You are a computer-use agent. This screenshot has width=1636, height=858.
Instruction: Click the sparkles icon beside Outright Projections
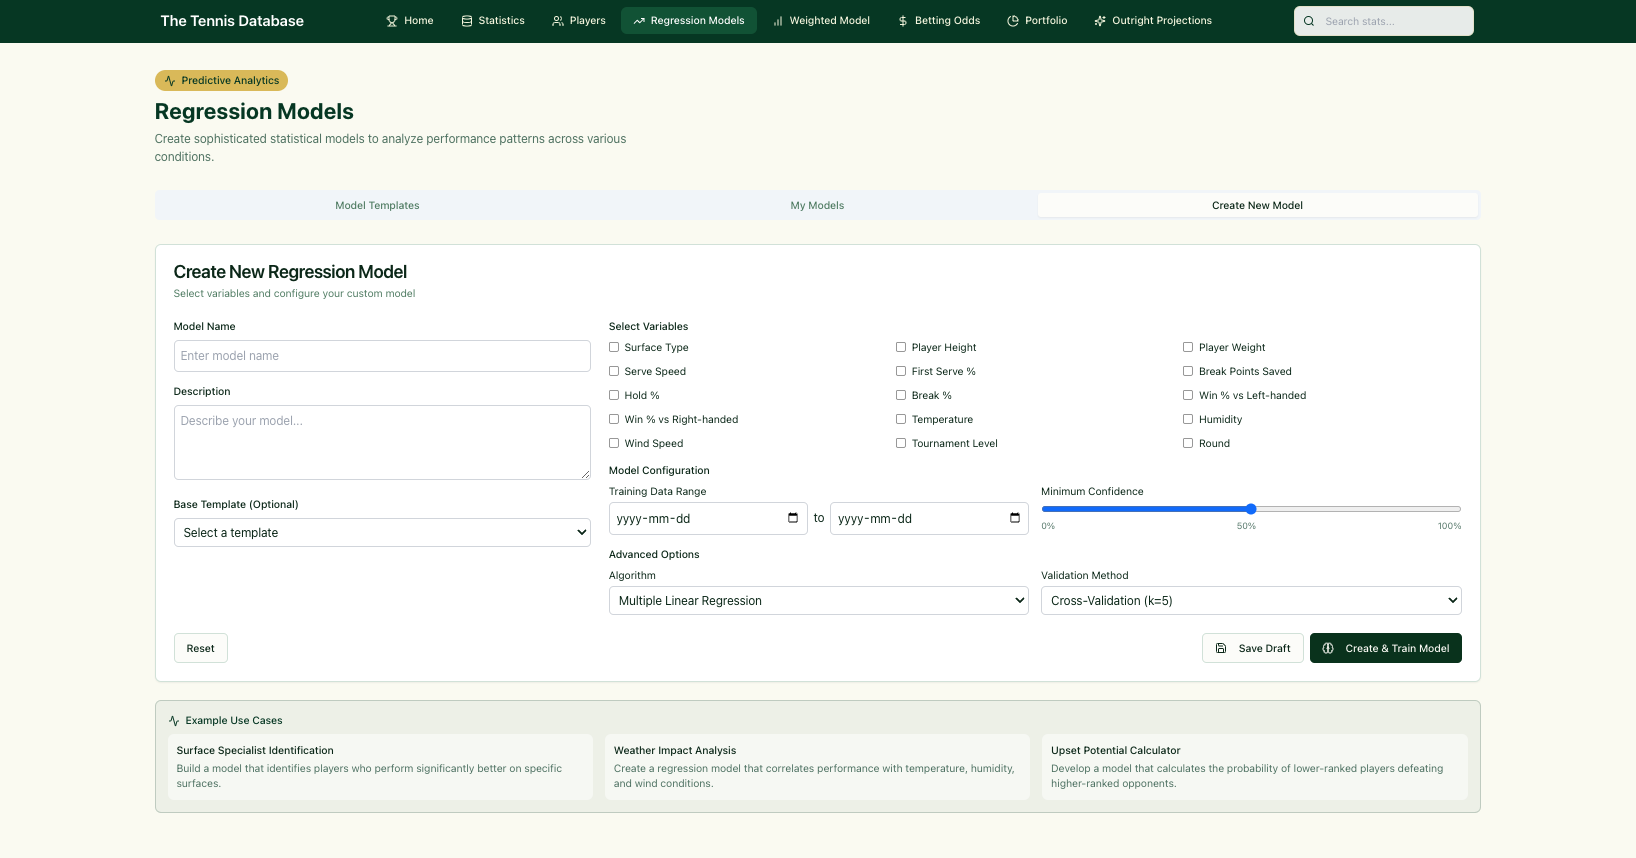[1100, 21]
